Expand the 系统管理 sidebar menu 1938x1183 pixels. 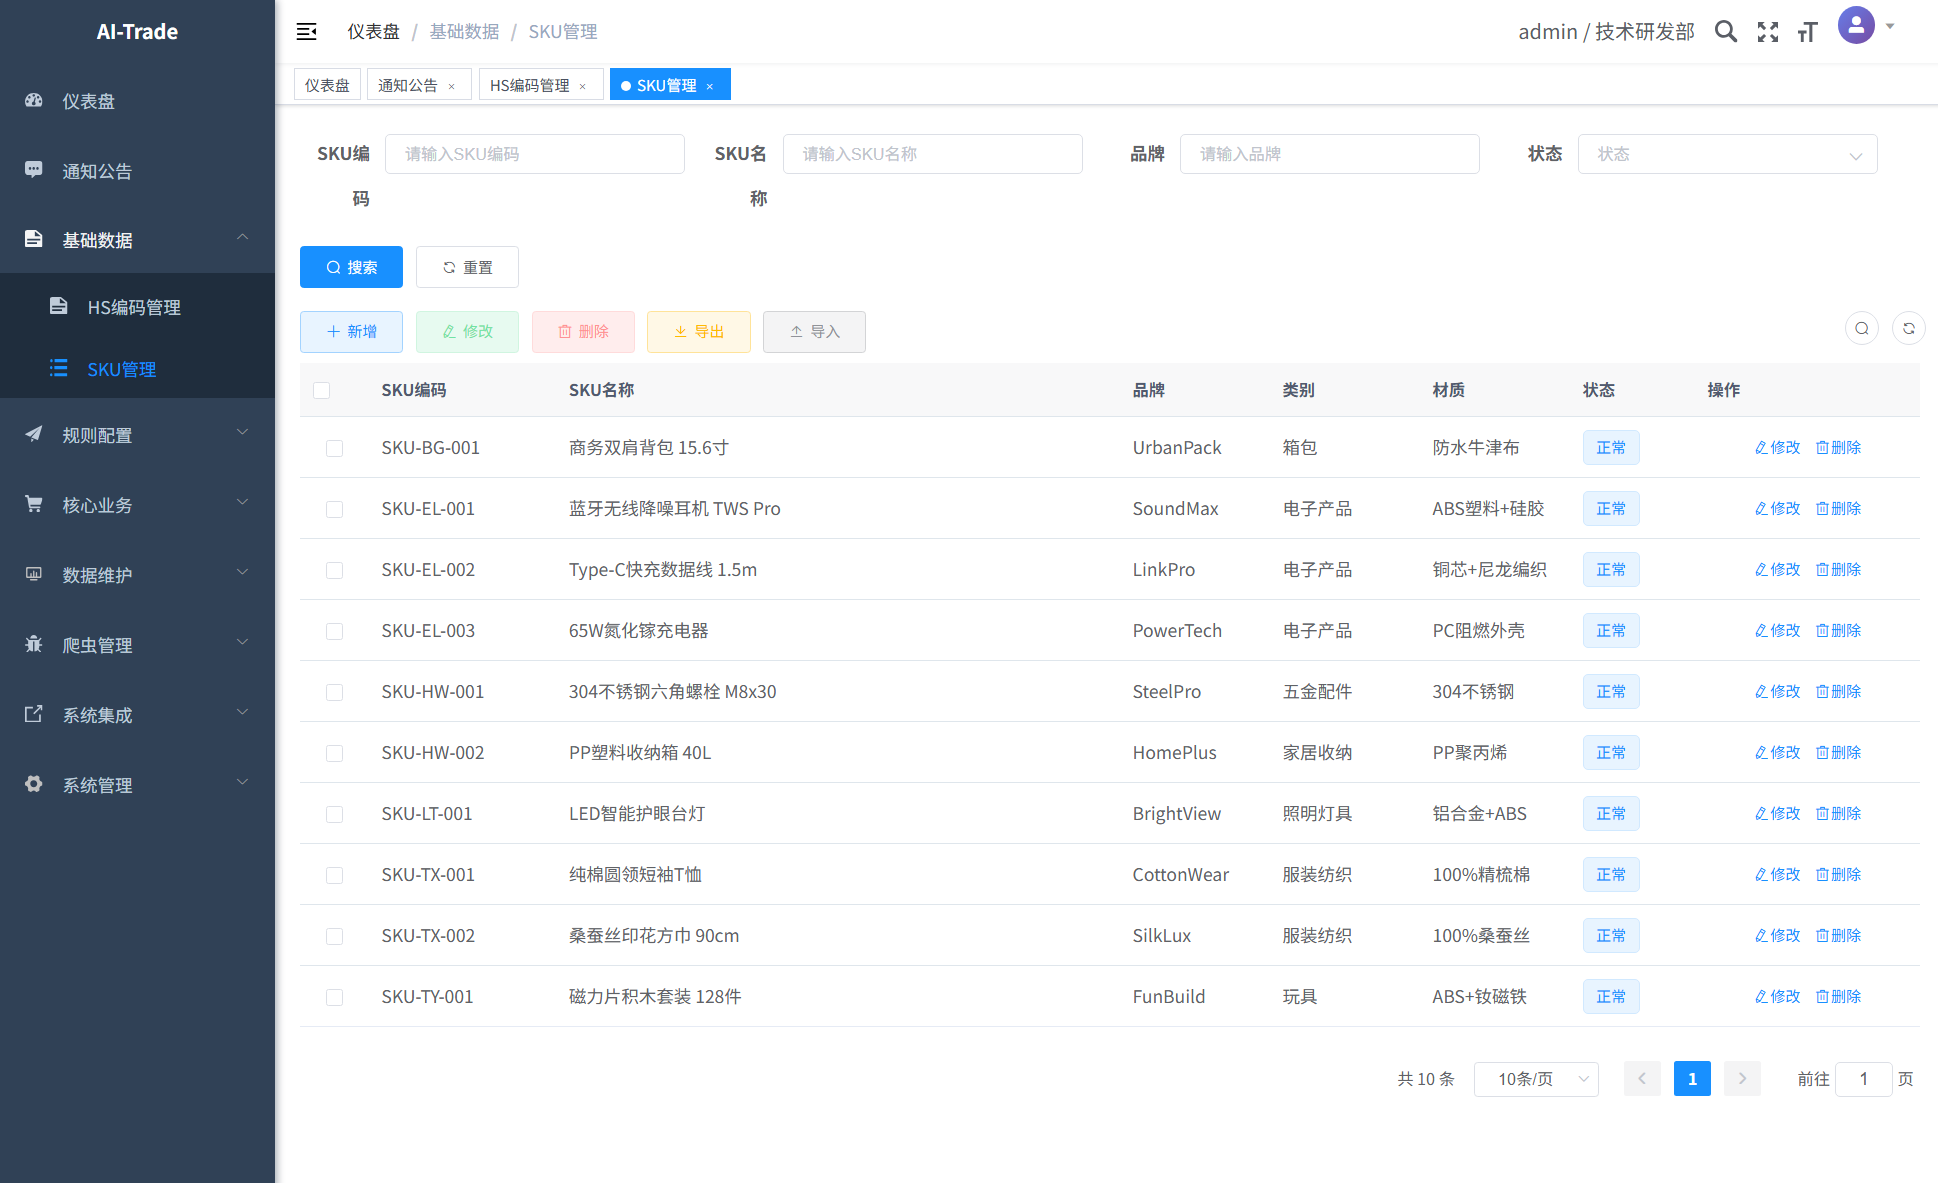point(137,784)
